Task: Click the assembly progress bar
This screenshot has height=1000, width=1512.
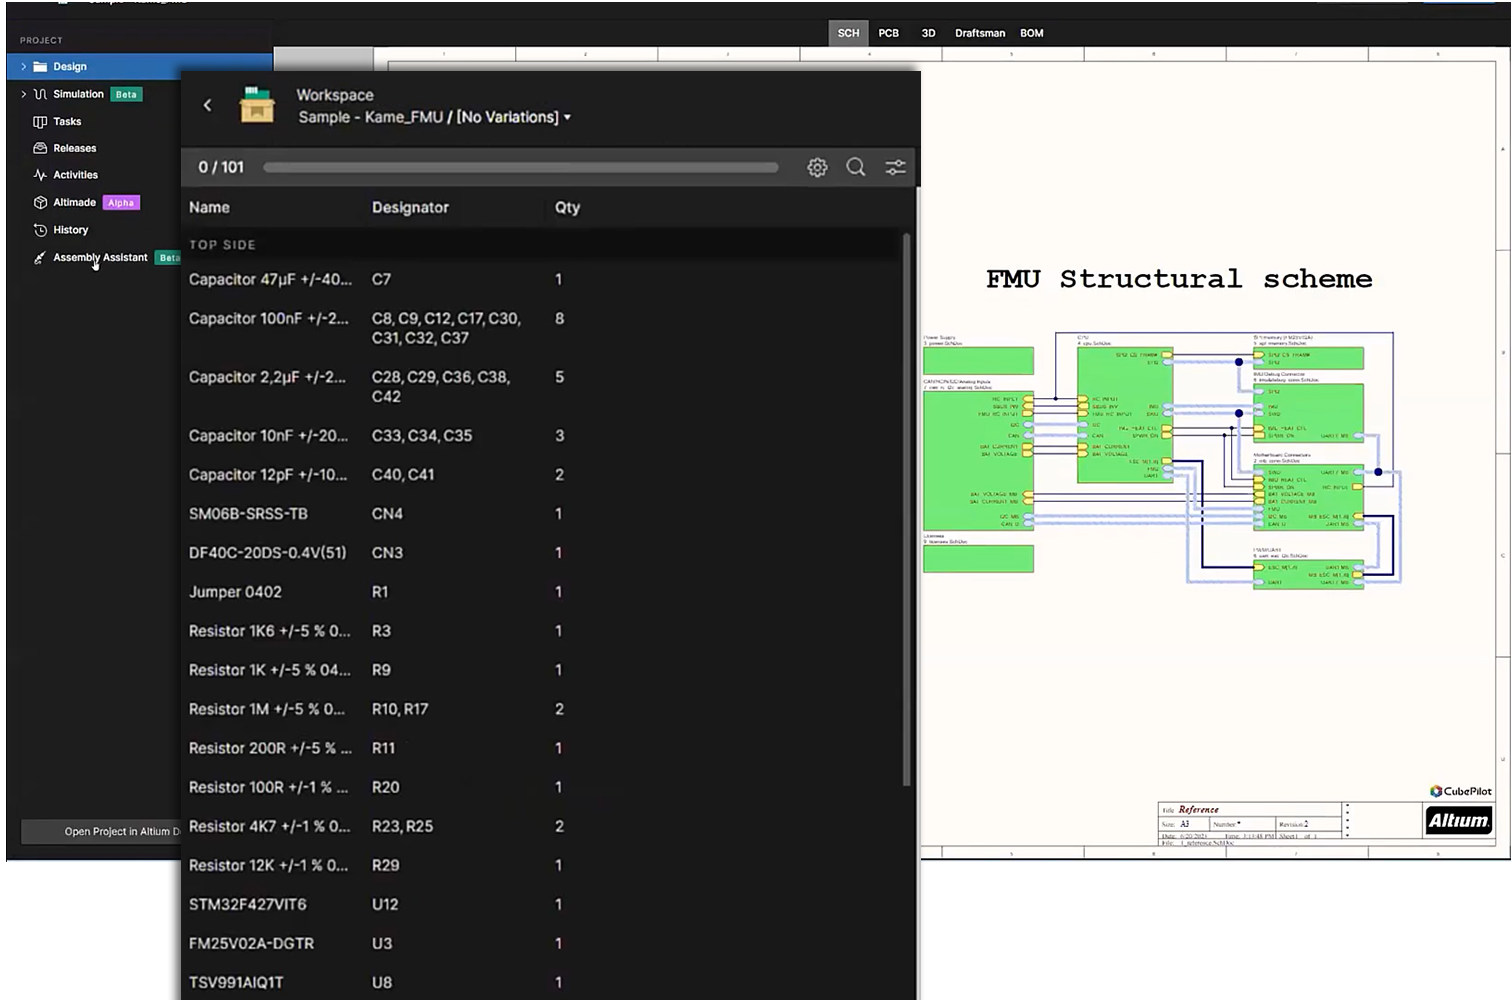Action: pyautogui.click(x=520, y=168)
